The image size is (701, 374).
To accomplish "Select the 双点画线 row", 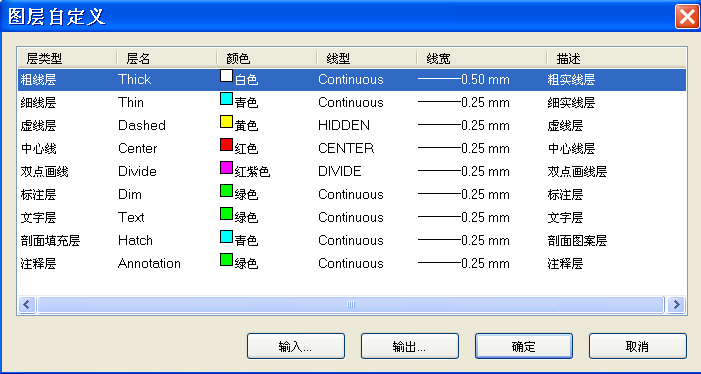I will click(352, 172).
